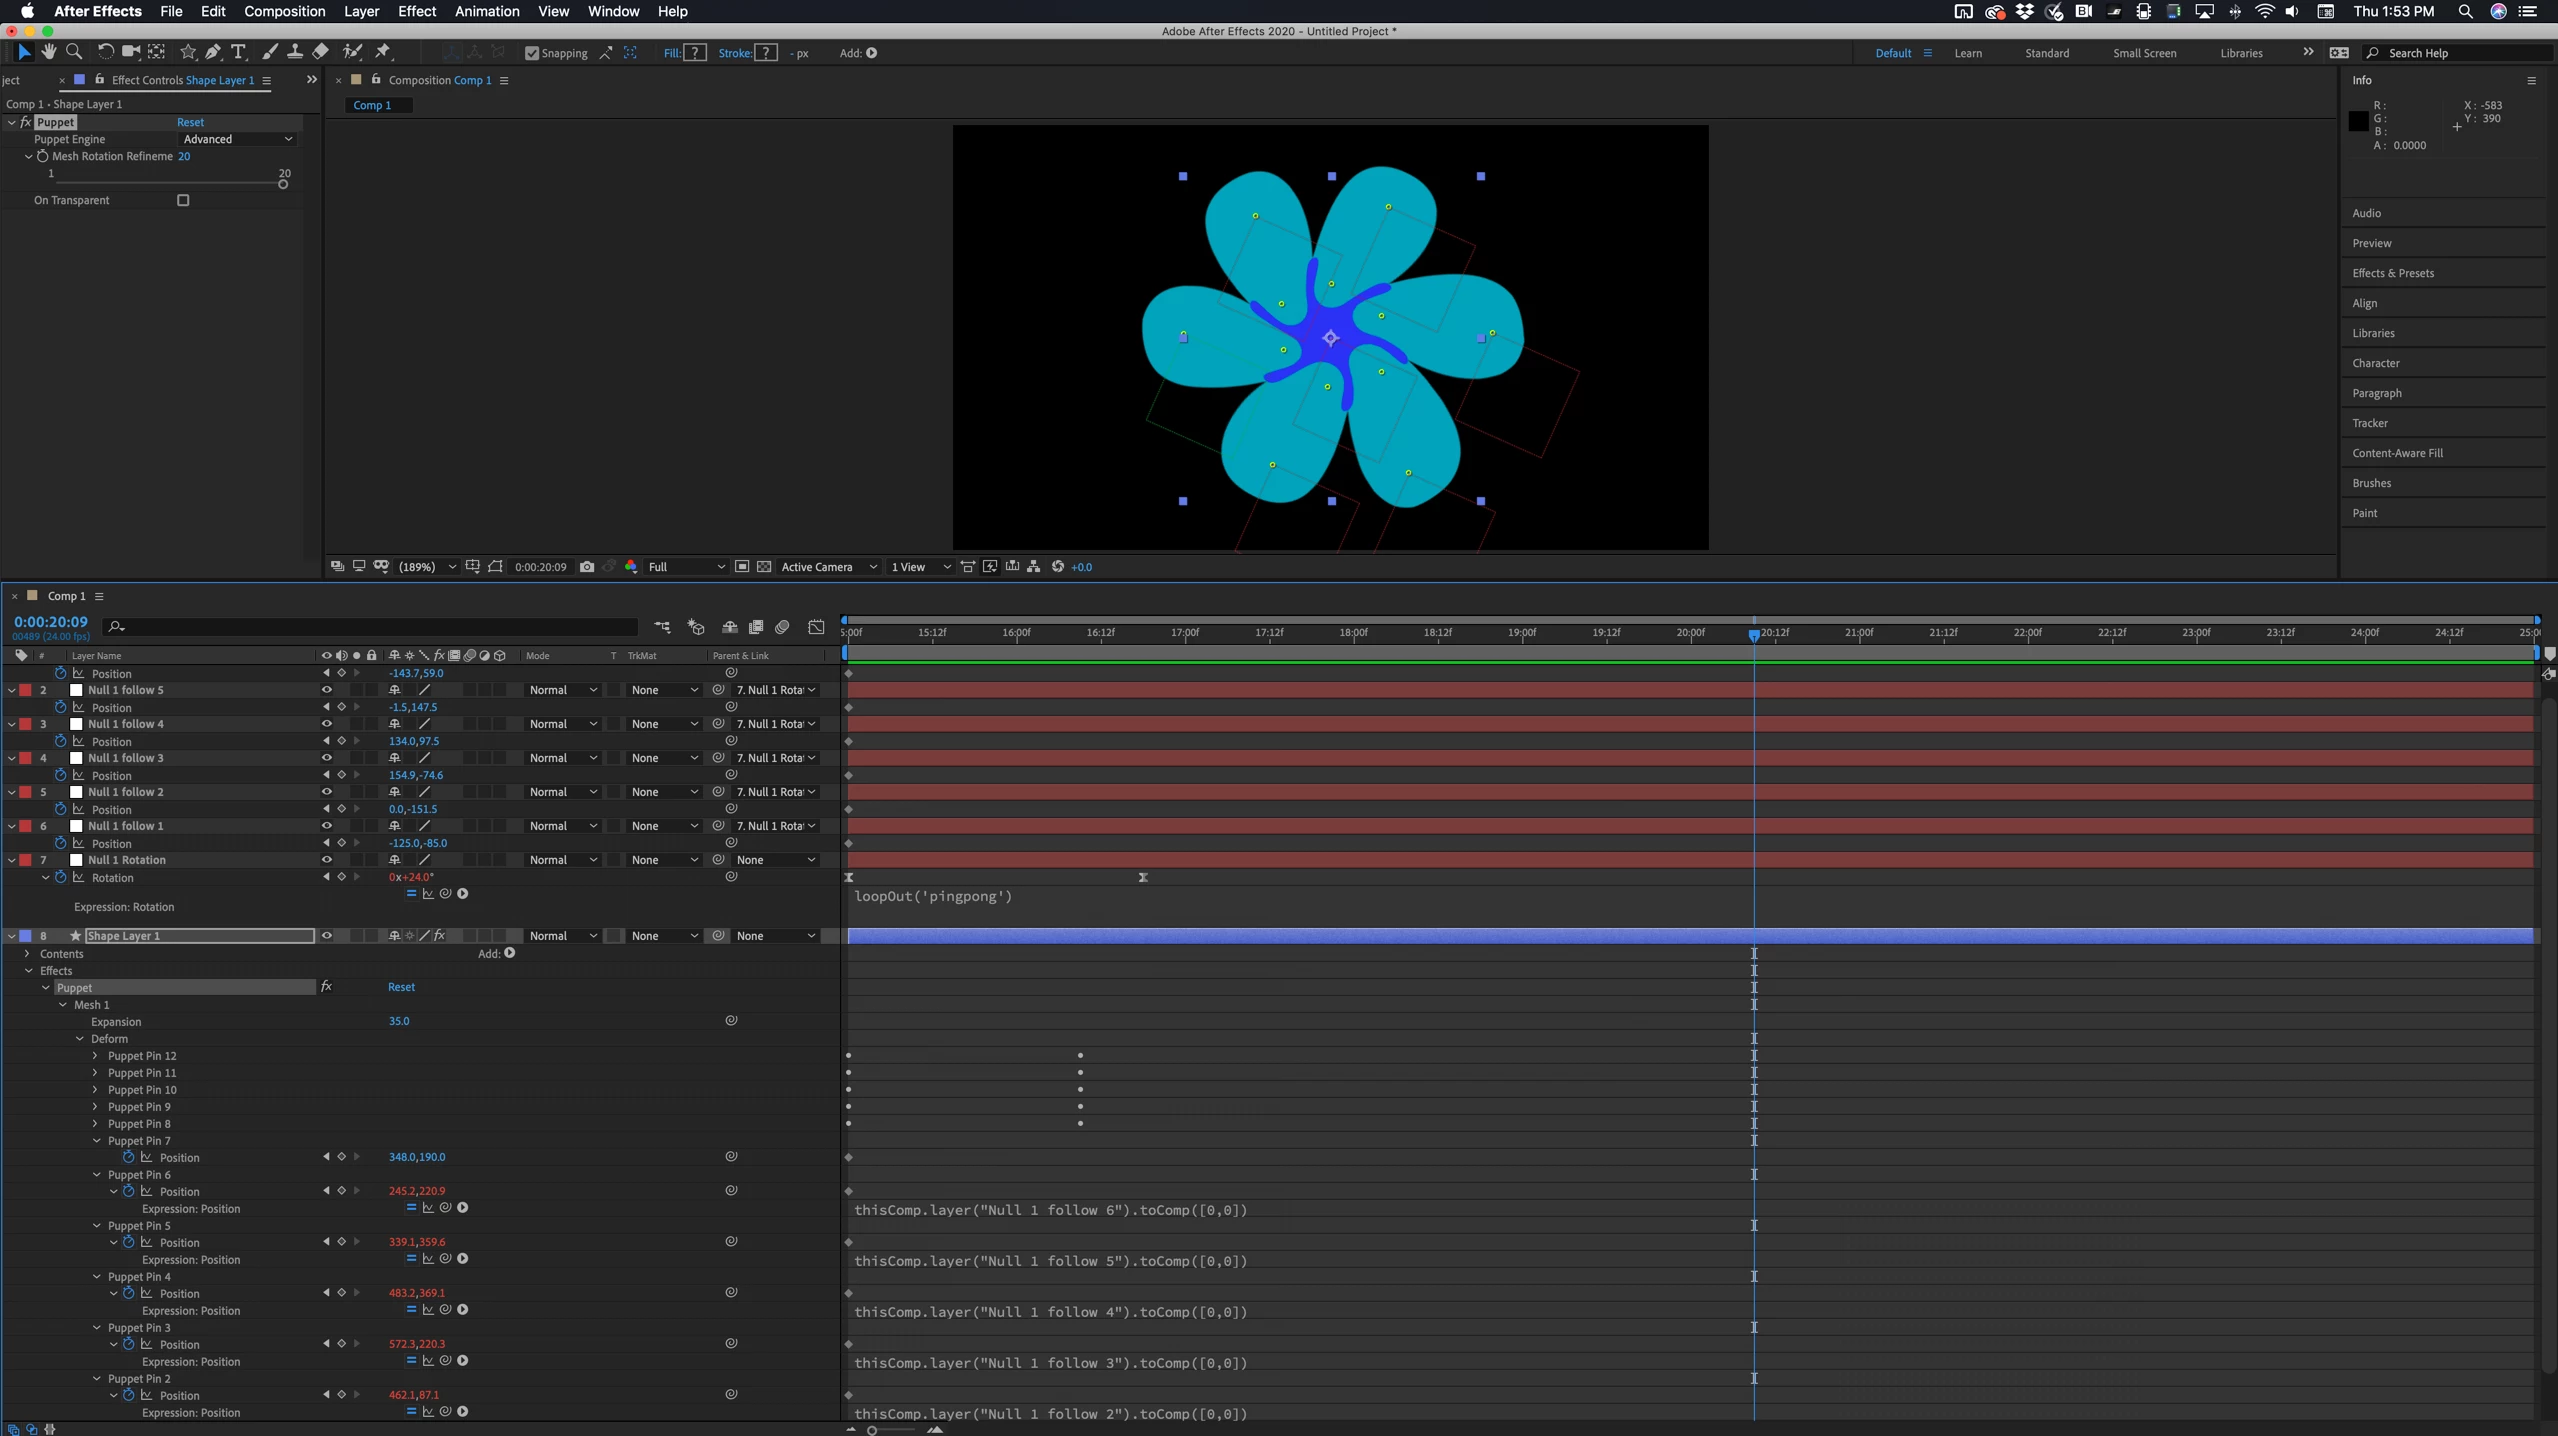2558x1436 pixels.
Task: Open the Animation menu
Action: tap(486, 11)
